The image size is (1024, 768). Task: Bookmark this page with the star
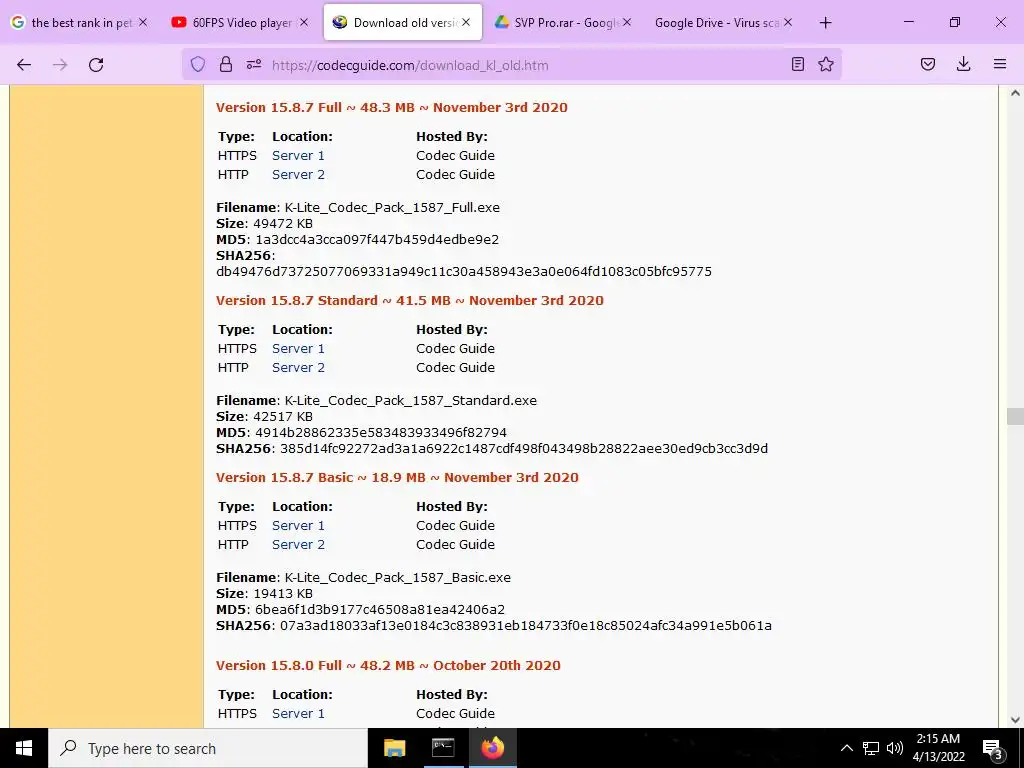coord(826,64)
